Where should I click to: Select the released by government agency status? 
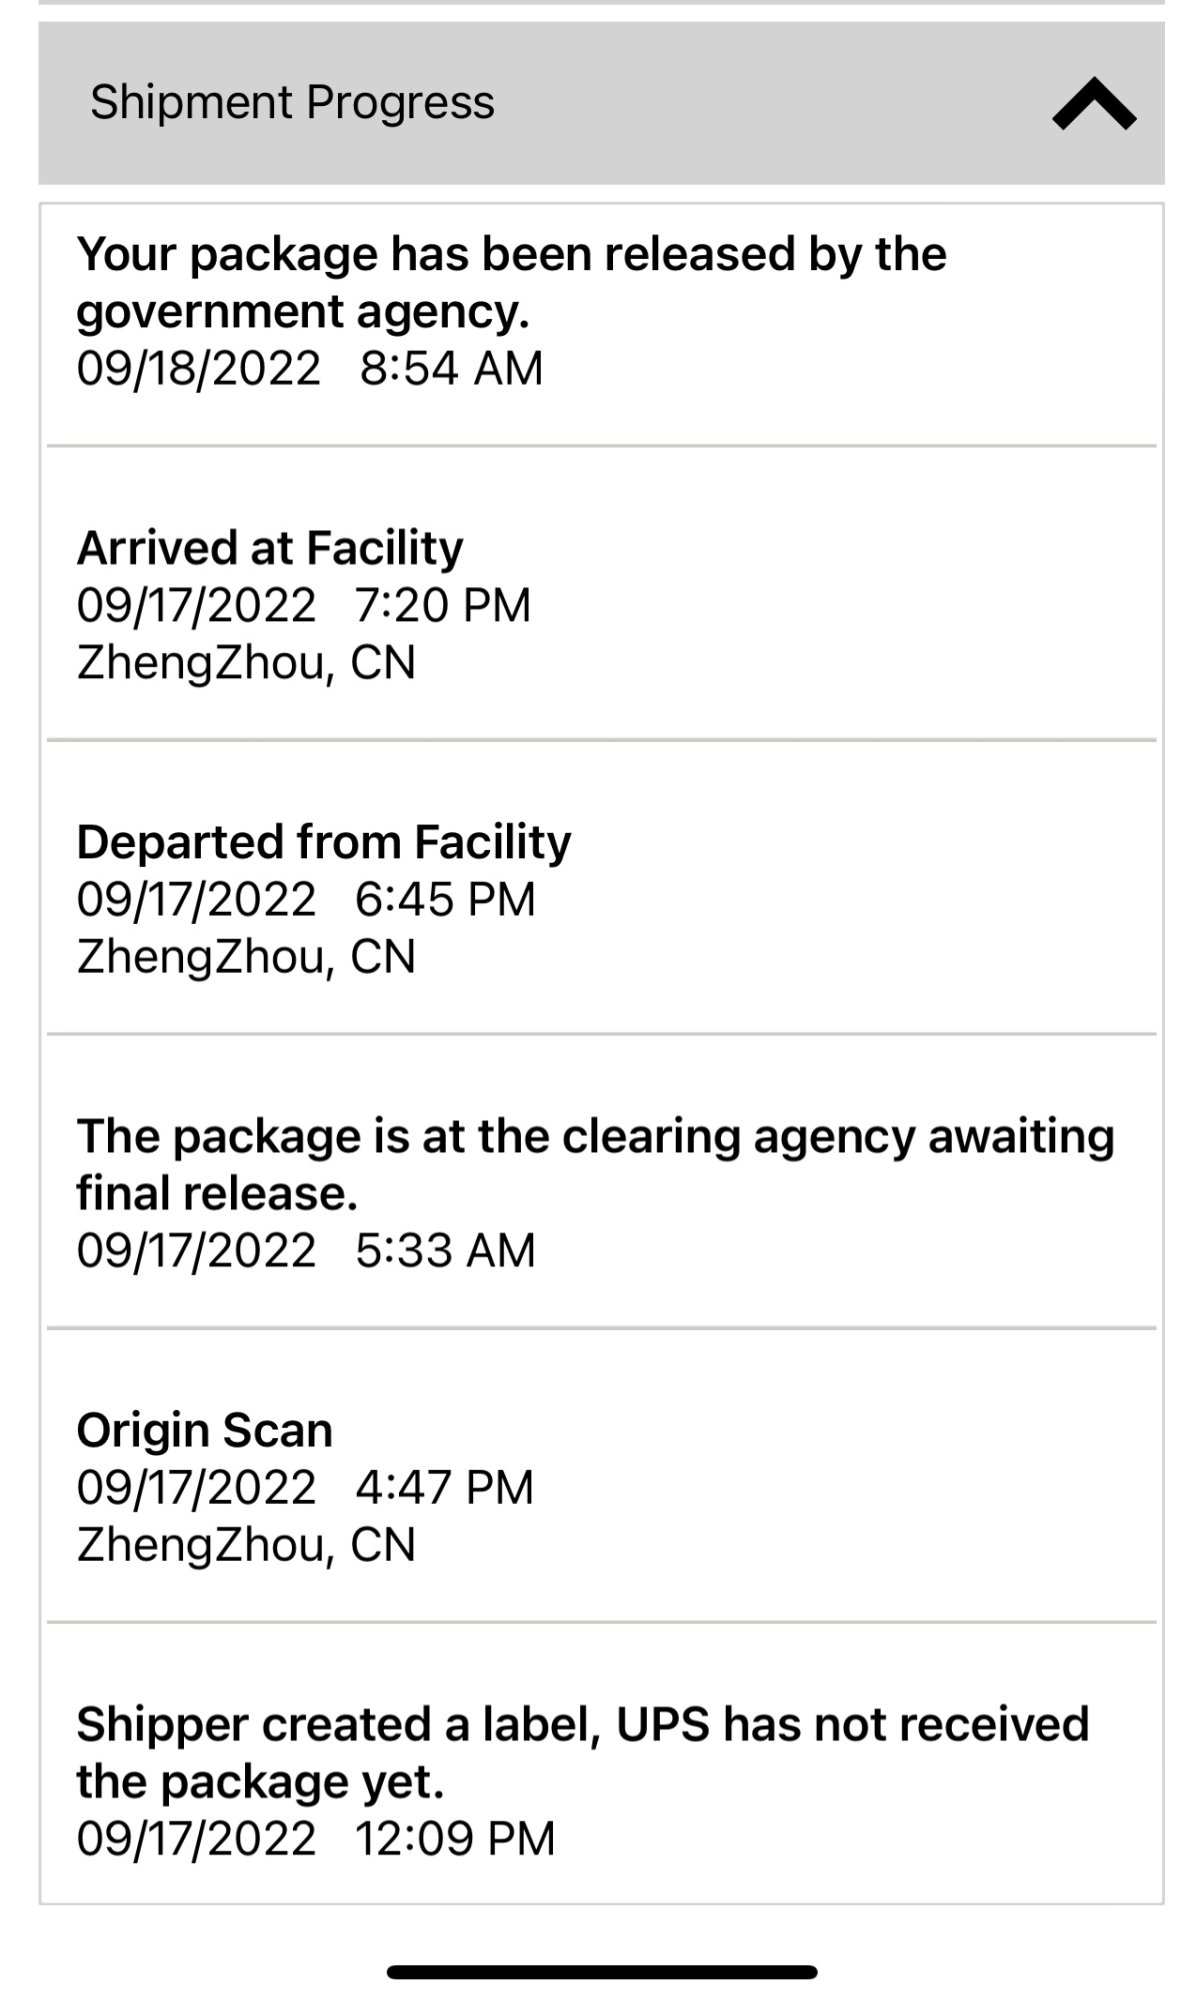[x=511, y=282]
